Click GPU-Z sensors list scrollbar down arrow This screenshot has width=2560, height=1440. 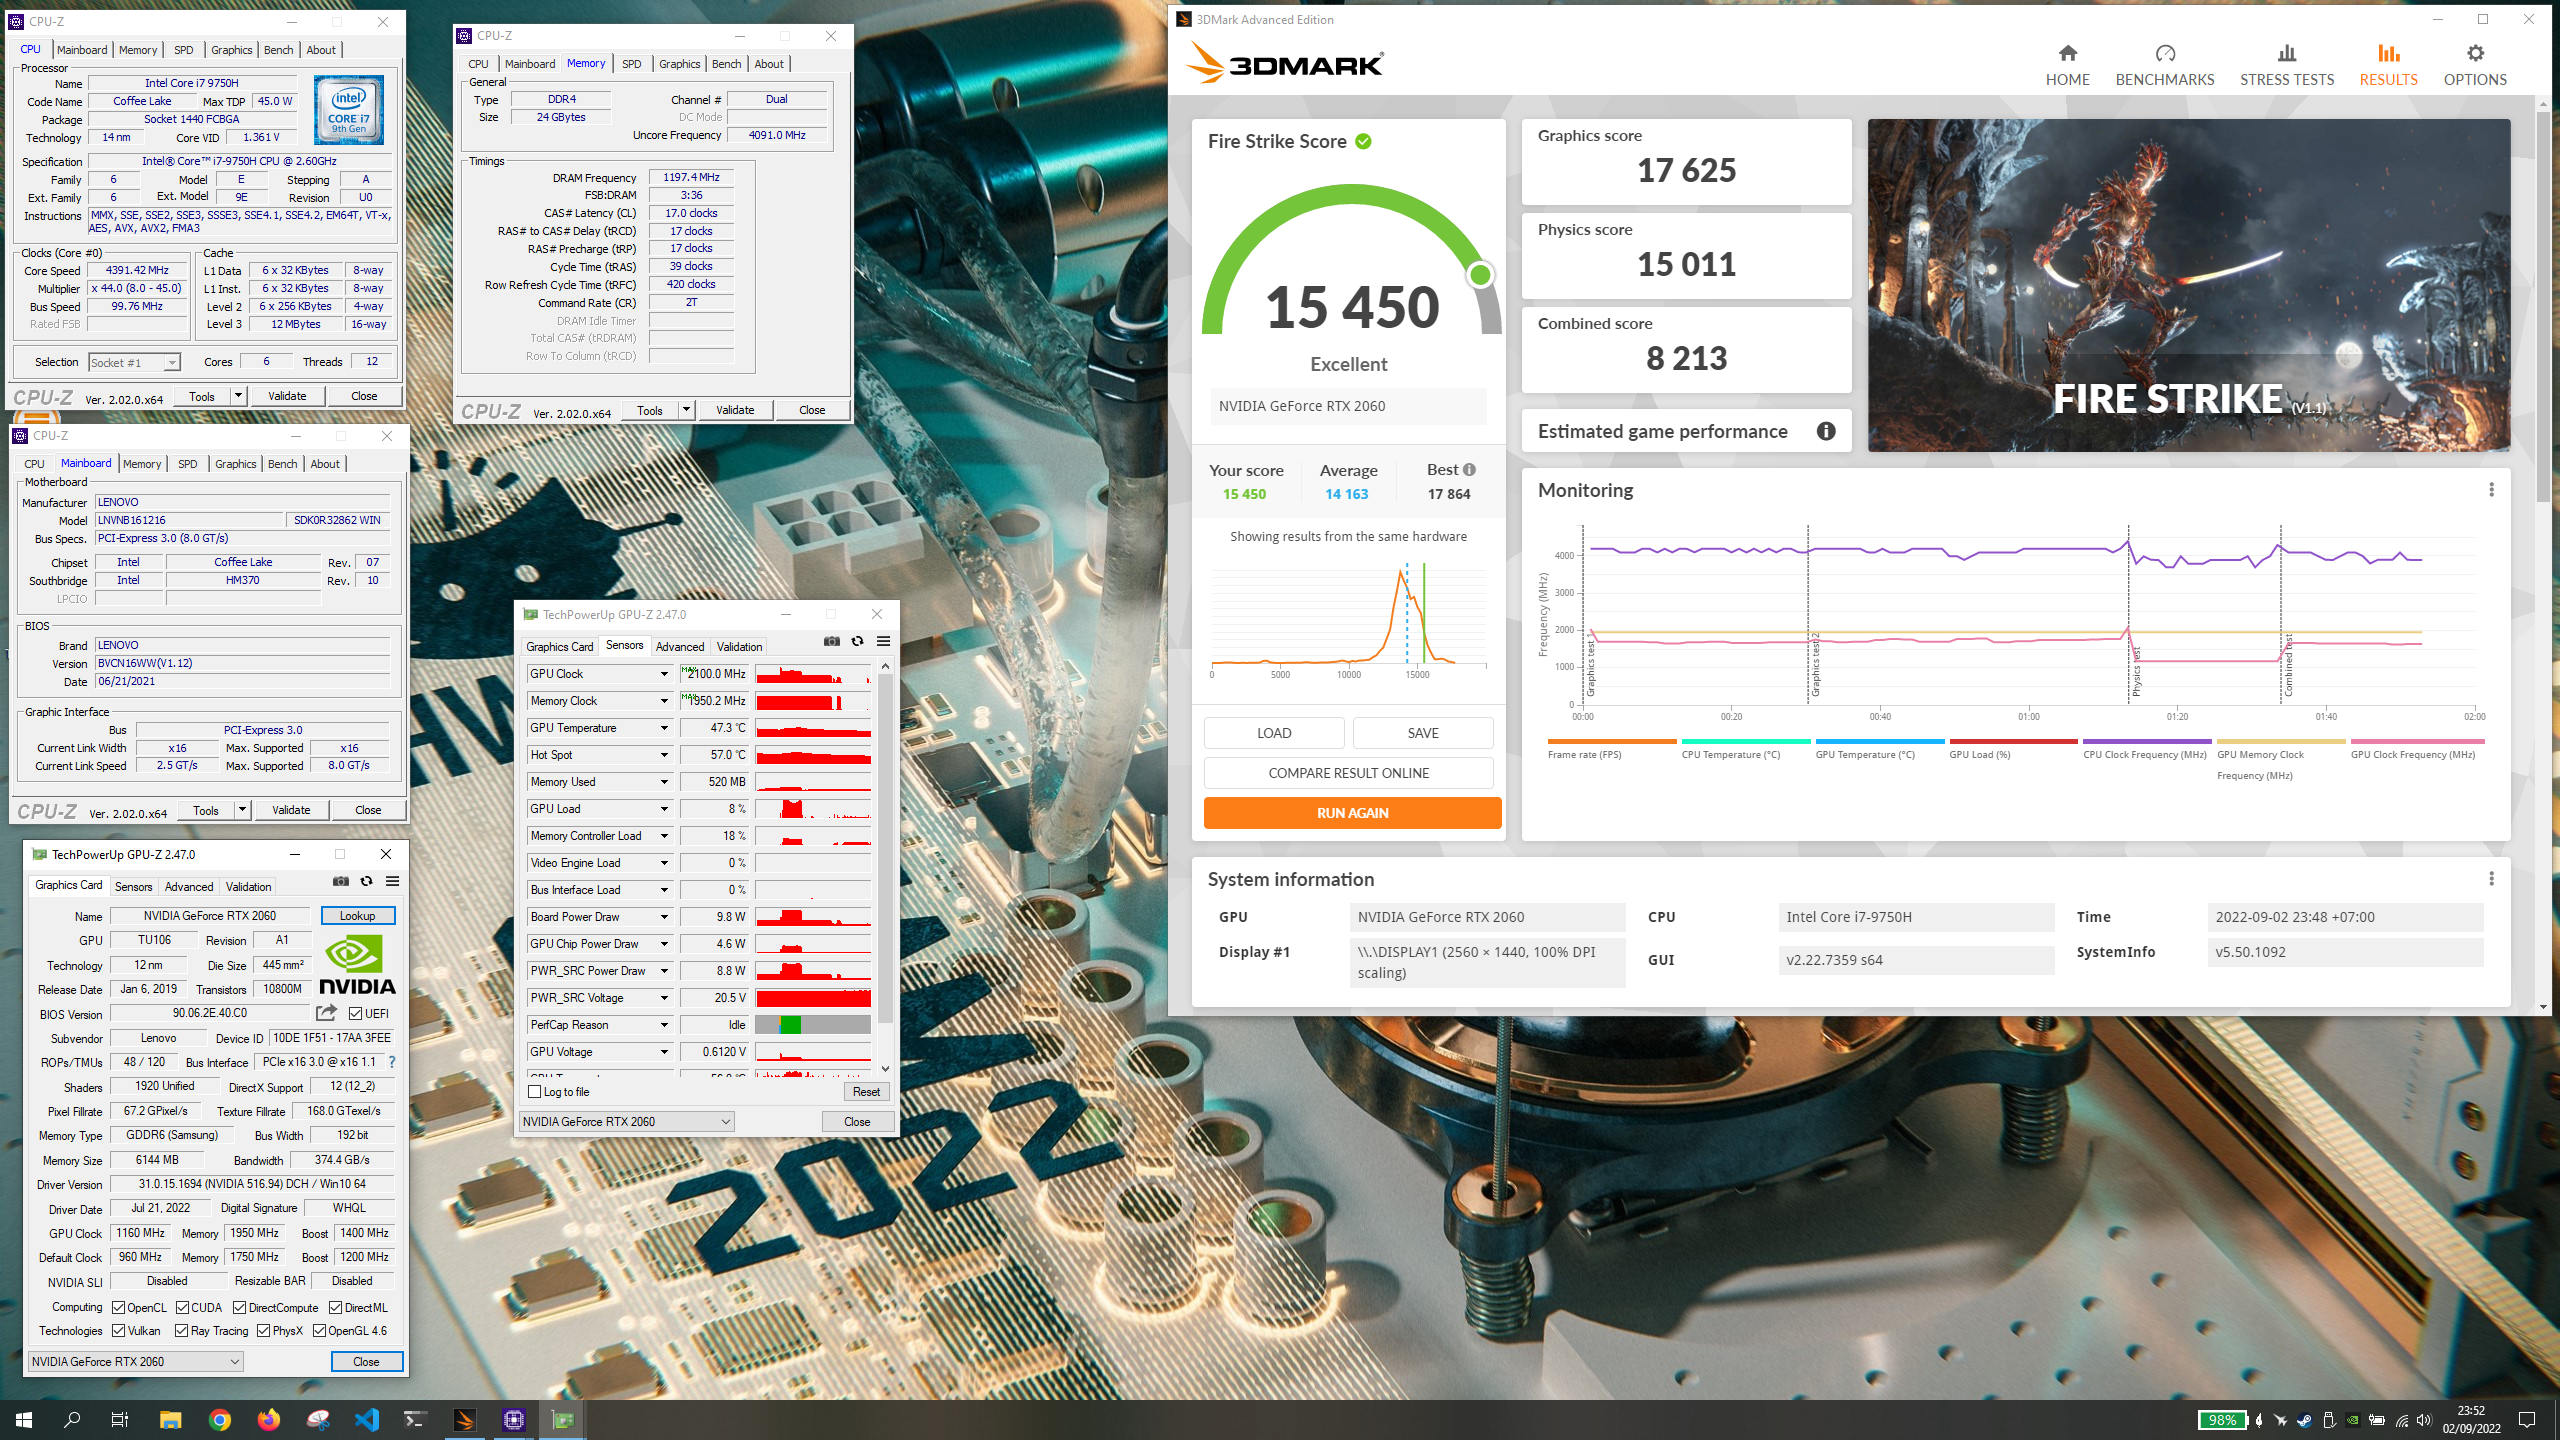point(885,1069)
